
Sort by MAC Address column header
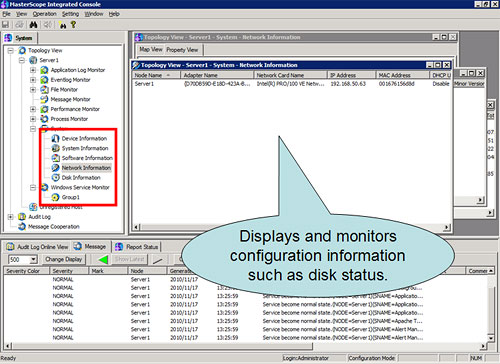pos(402,75)
